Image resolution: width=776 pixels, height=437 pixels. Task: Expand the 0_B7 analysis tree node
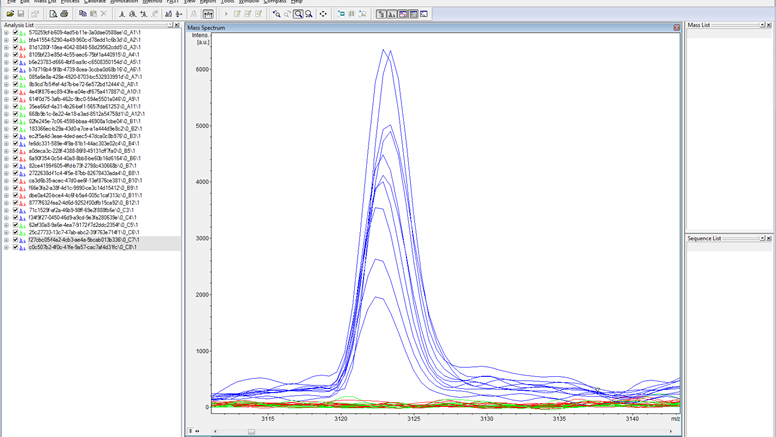click(6, 166)
